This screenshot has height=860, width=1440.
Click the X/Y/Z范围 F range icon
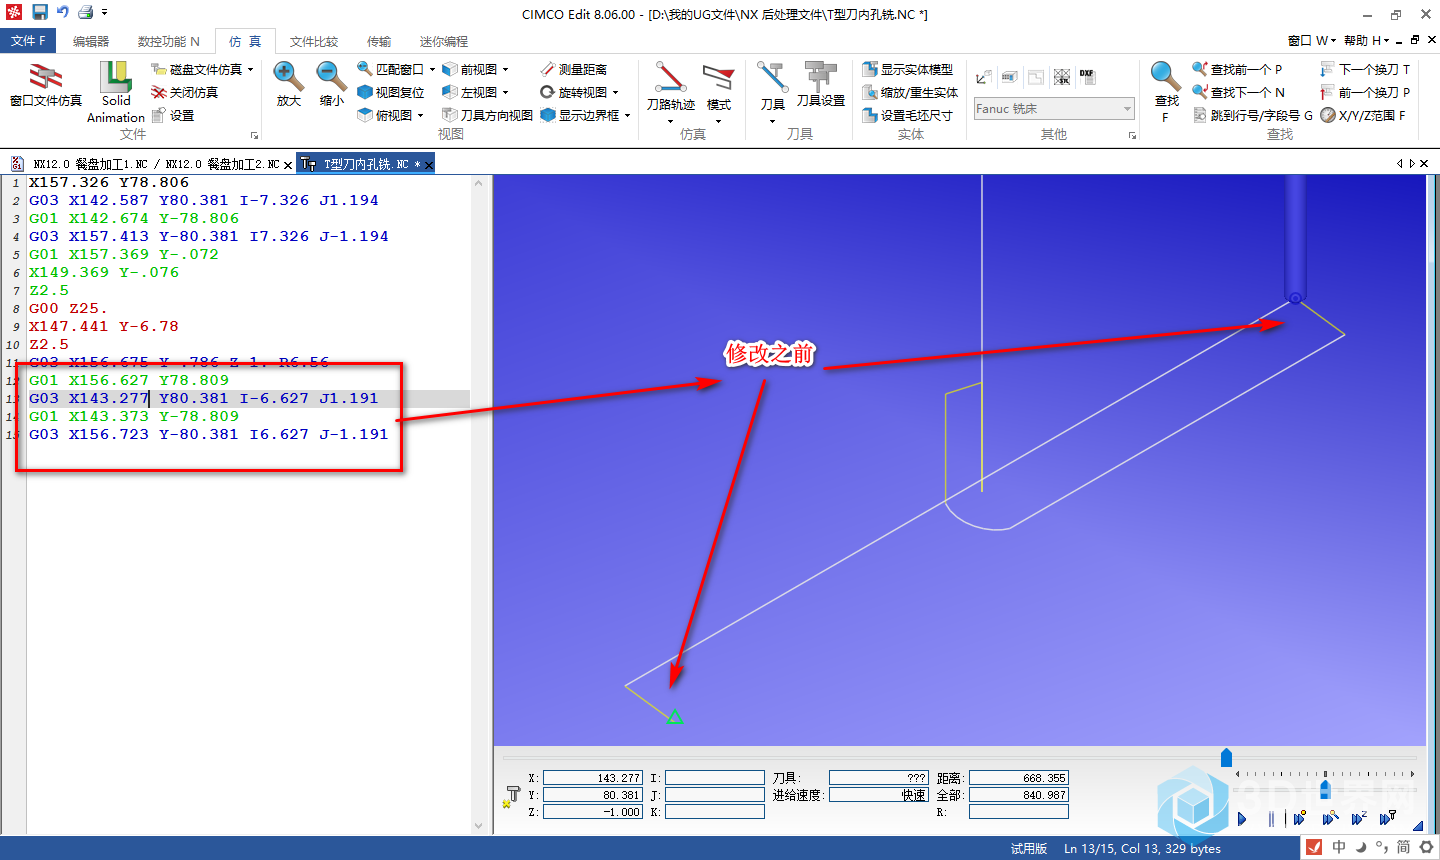click(1328, 115)
